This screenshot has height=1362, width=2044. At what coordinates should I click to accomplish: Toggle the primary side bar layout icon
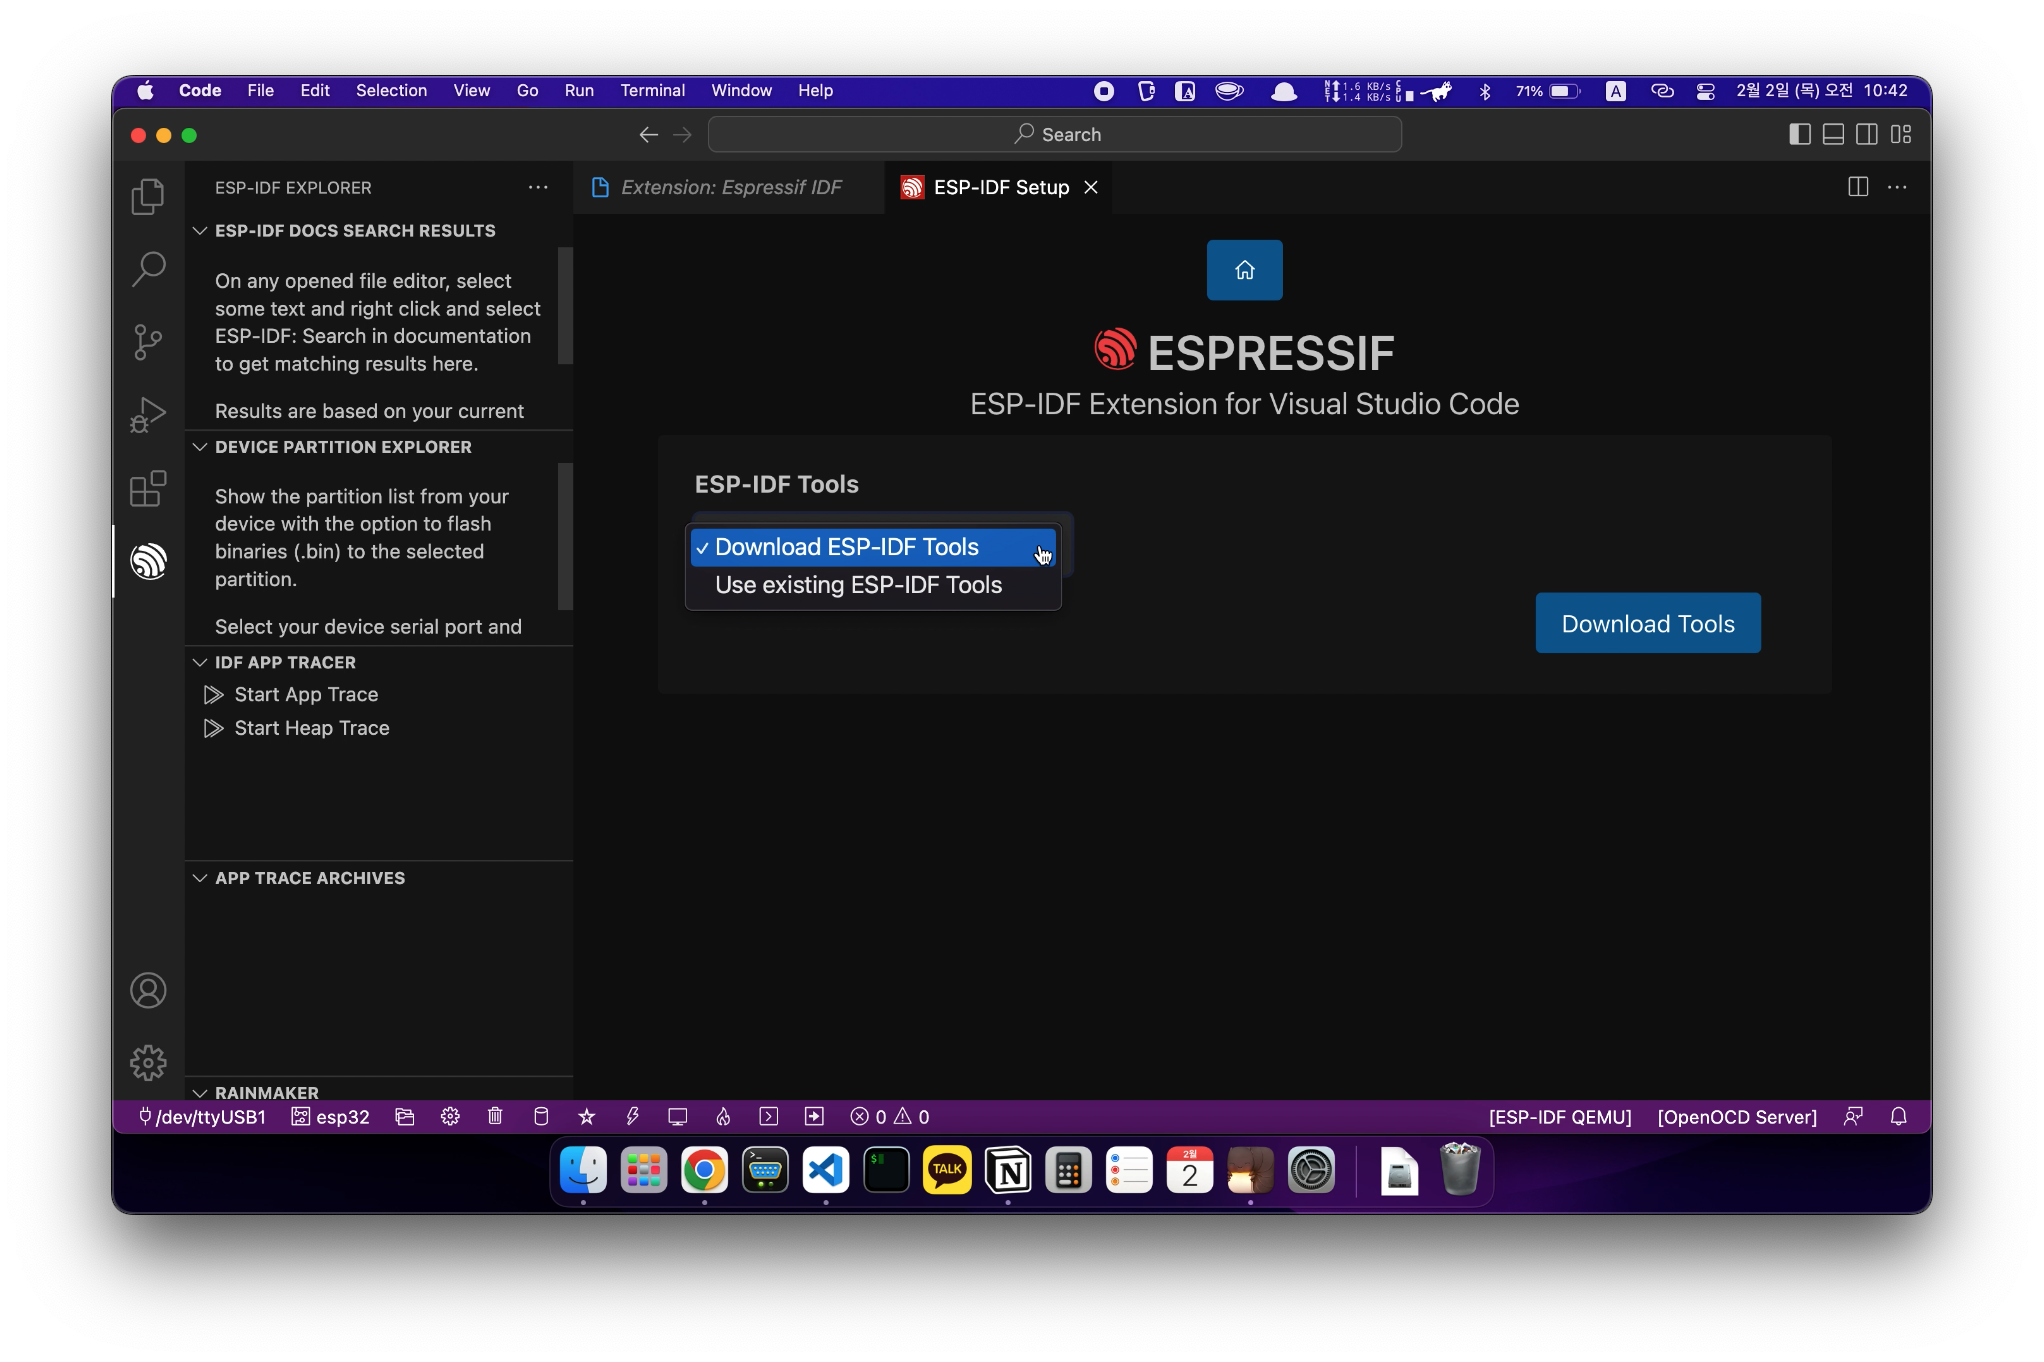[1799, 135]
